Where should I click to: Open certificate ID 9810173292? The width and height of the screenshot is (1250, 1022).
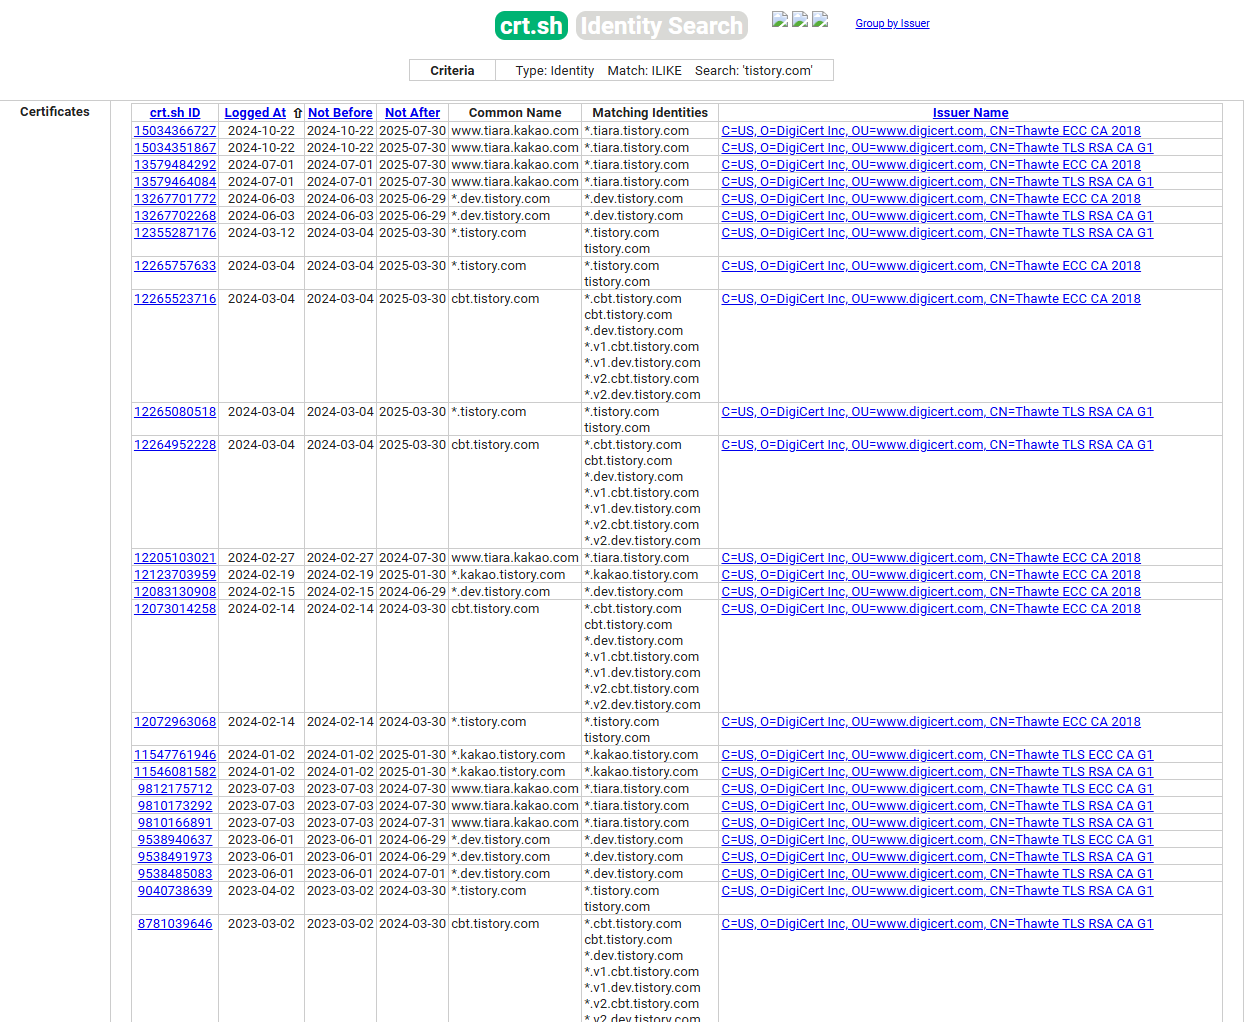(x=175, y=806)
